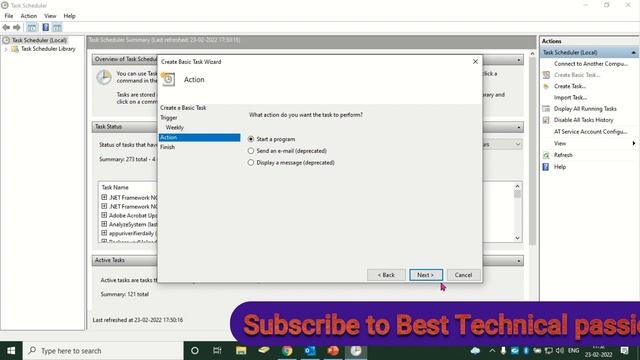
Task: Open Task View from the taskbar
Action: tap(217, 351)
